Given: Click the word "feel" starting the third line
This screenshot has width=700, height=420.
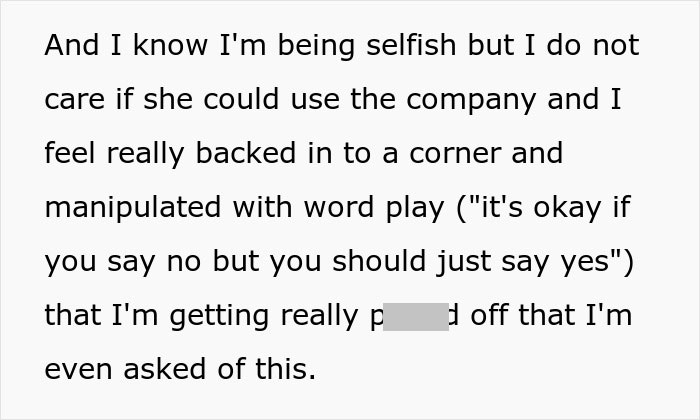Looking at the screenshot, I should click(x=71, y=154).
